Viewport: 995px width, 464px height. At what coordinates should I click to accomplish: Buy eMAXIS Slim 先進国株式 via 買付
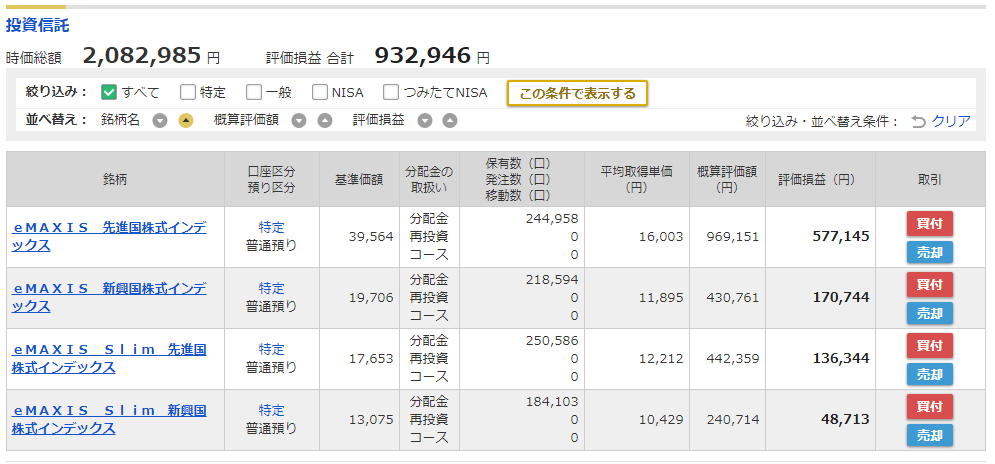coord(930,345)
